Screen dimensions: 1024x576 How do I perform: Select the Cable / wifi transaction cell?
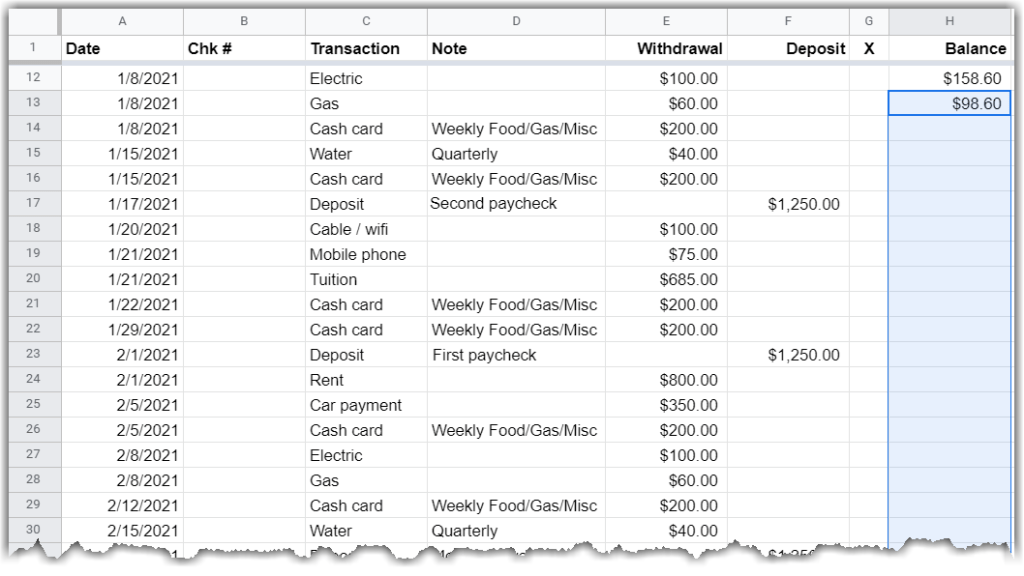tap(365, 229)
